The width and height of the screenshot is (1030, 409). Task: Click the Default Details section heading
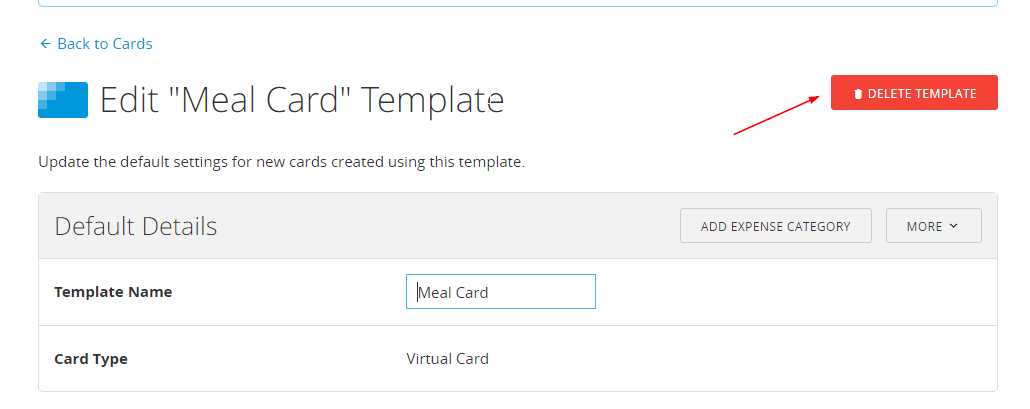136,226
